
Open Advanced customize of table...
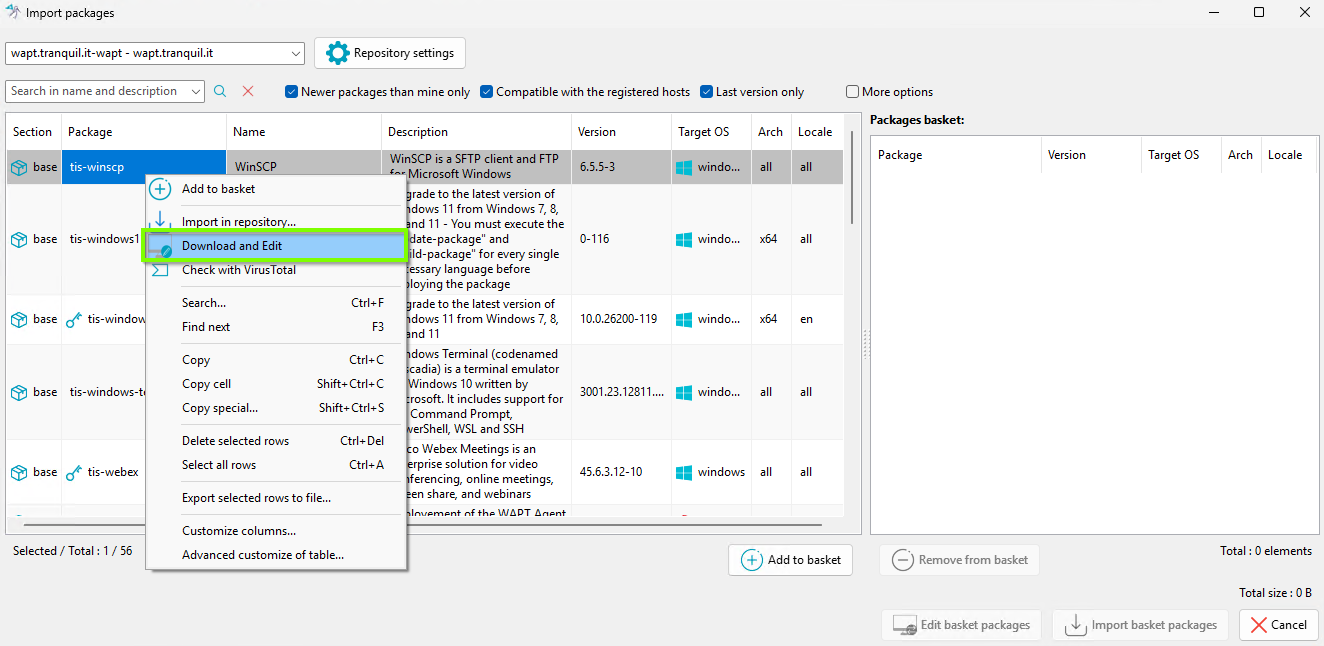tap(276, 555)
